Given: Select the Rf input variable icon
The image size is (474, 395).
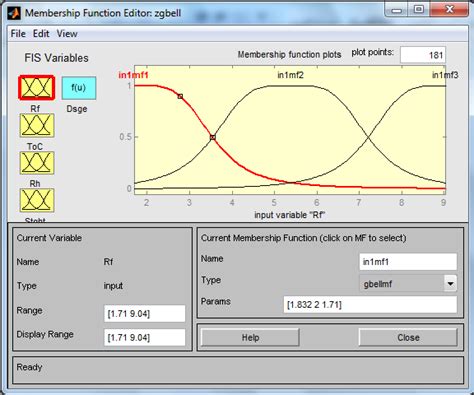Looking at the screenshot, I should pyautogui.click(x=37, y=88).
